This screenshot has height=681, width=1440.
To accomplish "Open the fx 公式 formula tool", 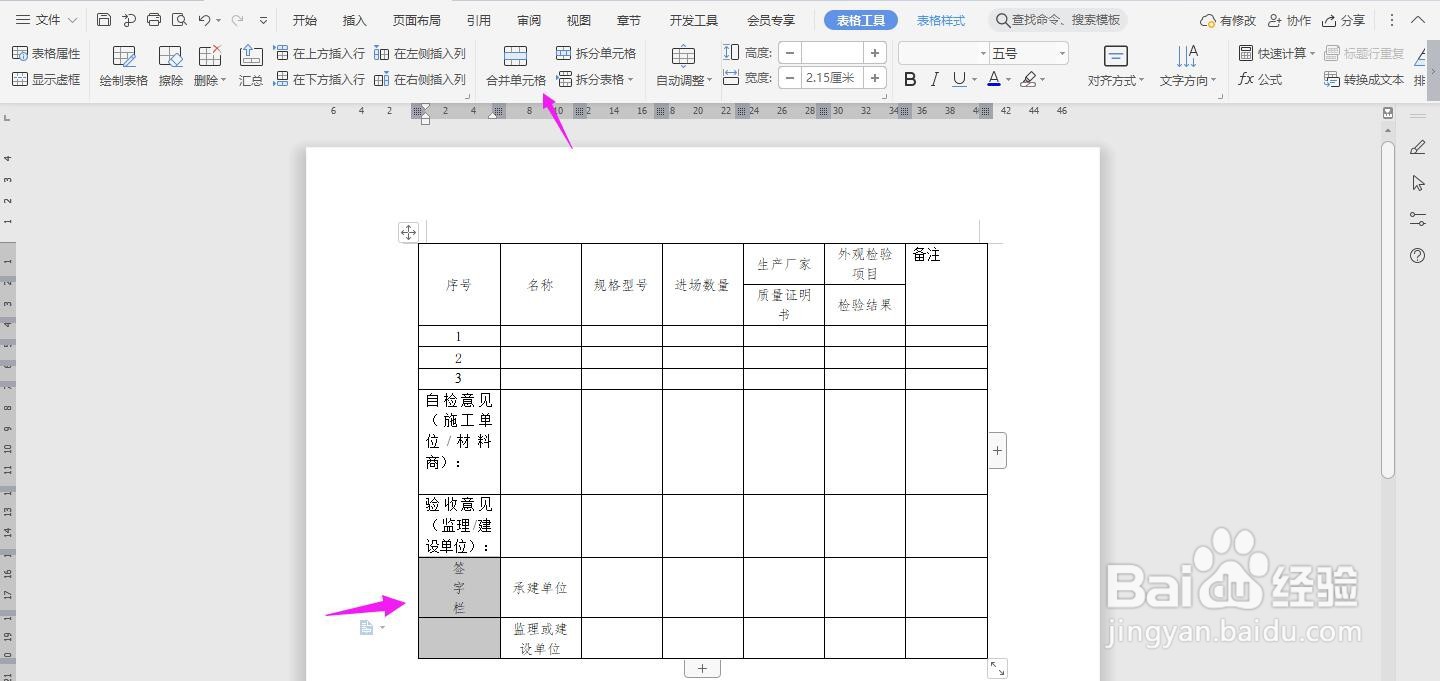I will (1262, 79).
